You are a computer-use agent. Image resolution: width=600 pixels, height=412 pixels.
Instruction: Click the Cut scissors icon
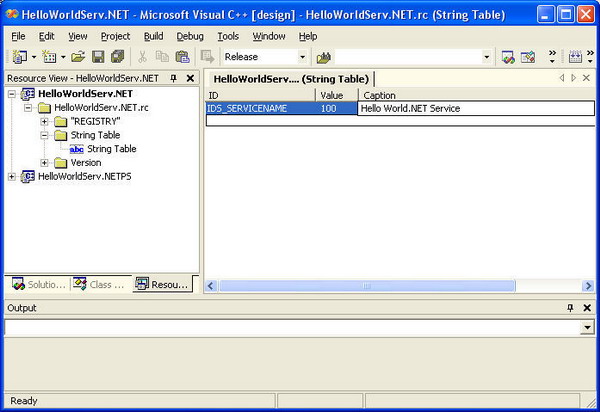click(x=142, y=57)
